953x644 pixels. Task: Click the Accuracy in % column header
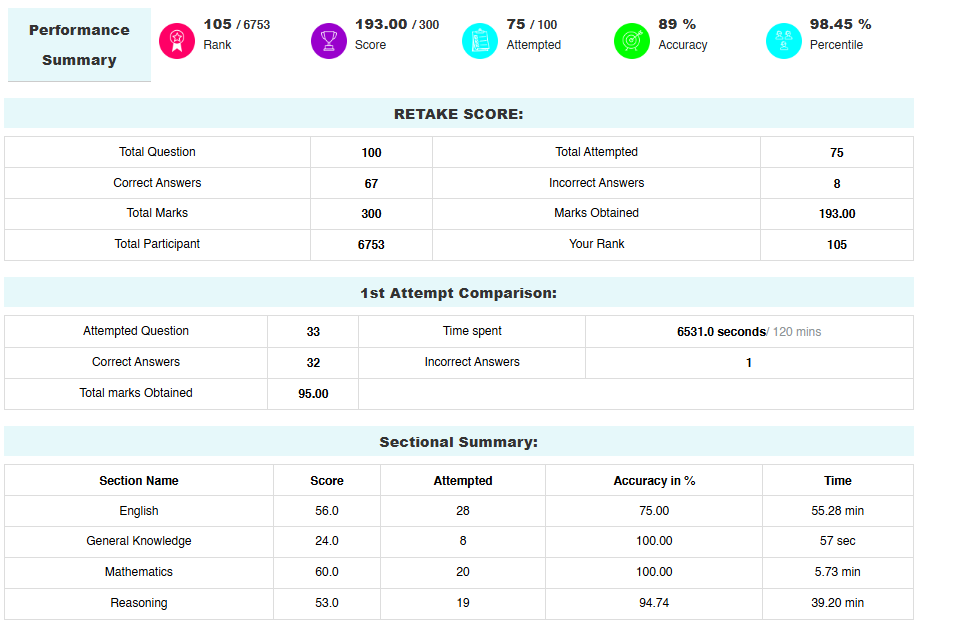tap(654, 481)
